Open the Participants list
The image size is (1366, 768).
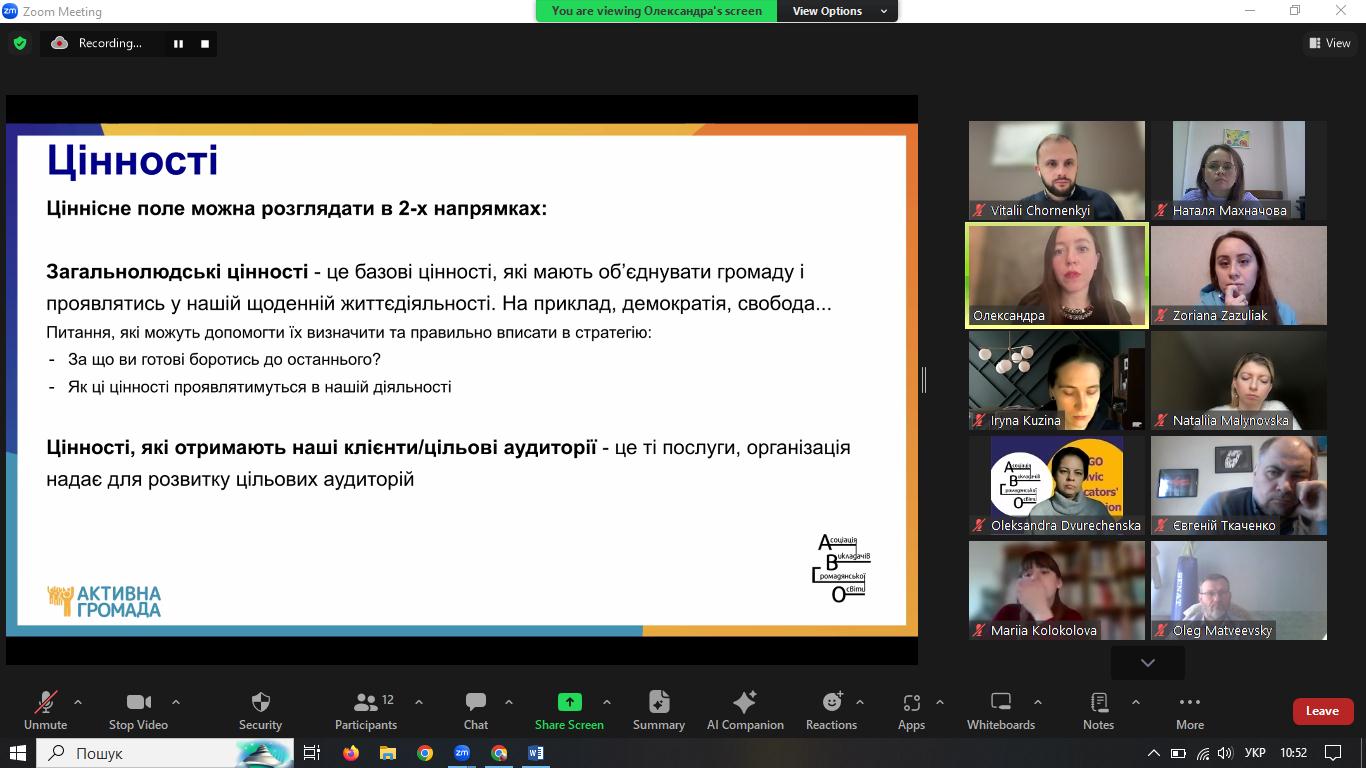pos(366,711)
